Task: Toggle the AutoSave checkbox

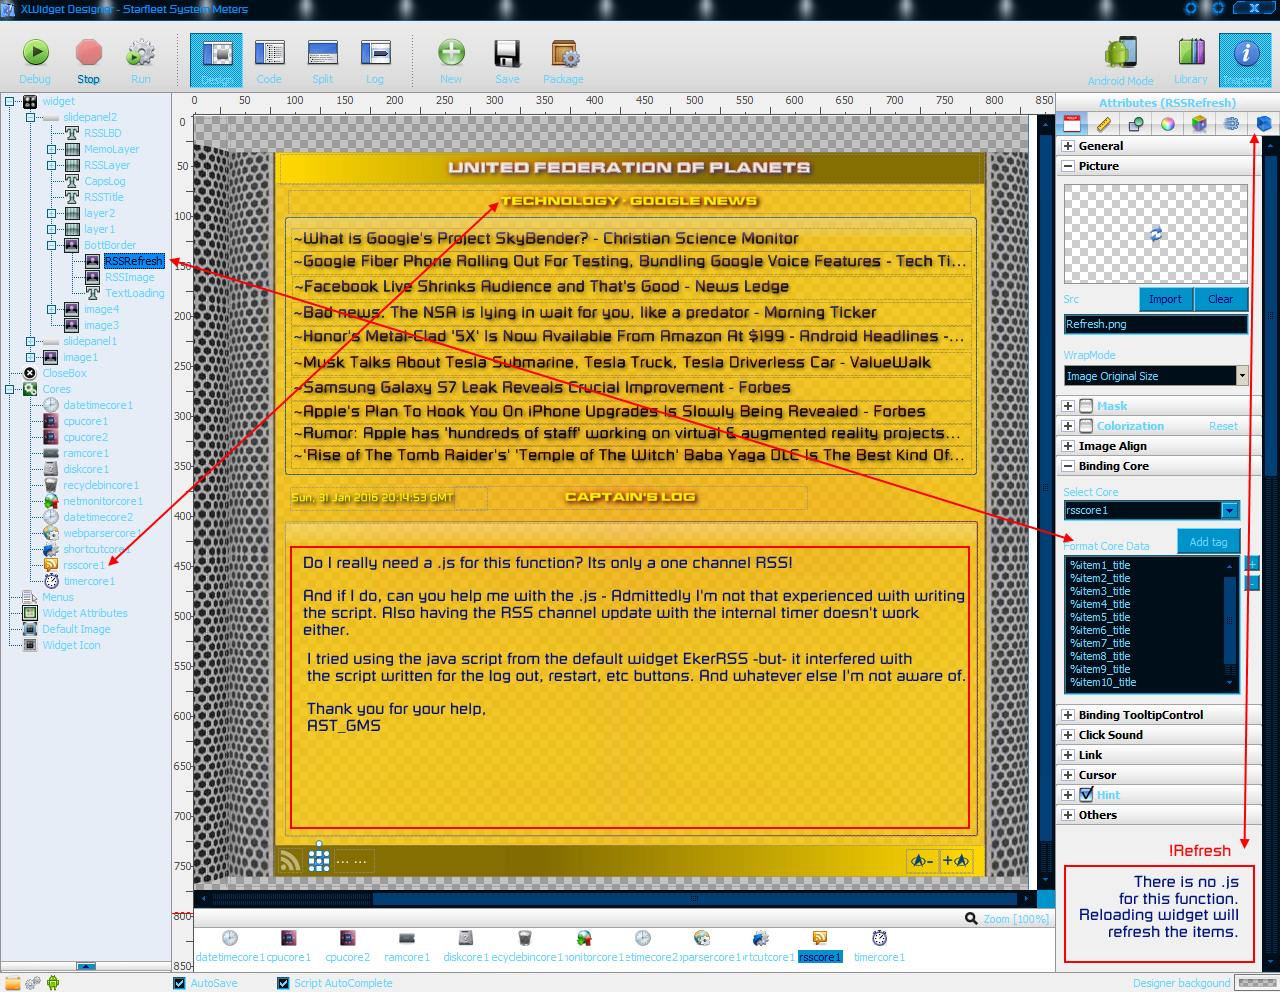Action: (180, 983)
